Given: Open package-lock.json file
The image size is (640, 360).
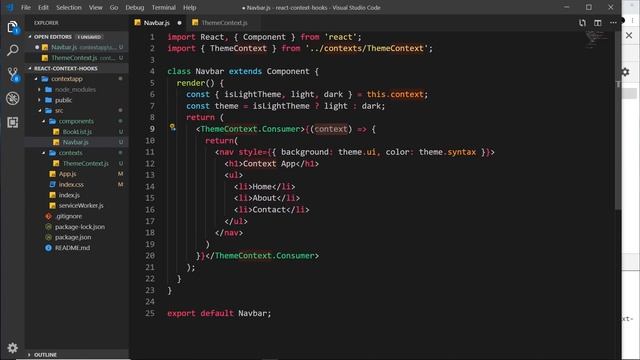Looking at the screenshot, I should pos(77,227).
